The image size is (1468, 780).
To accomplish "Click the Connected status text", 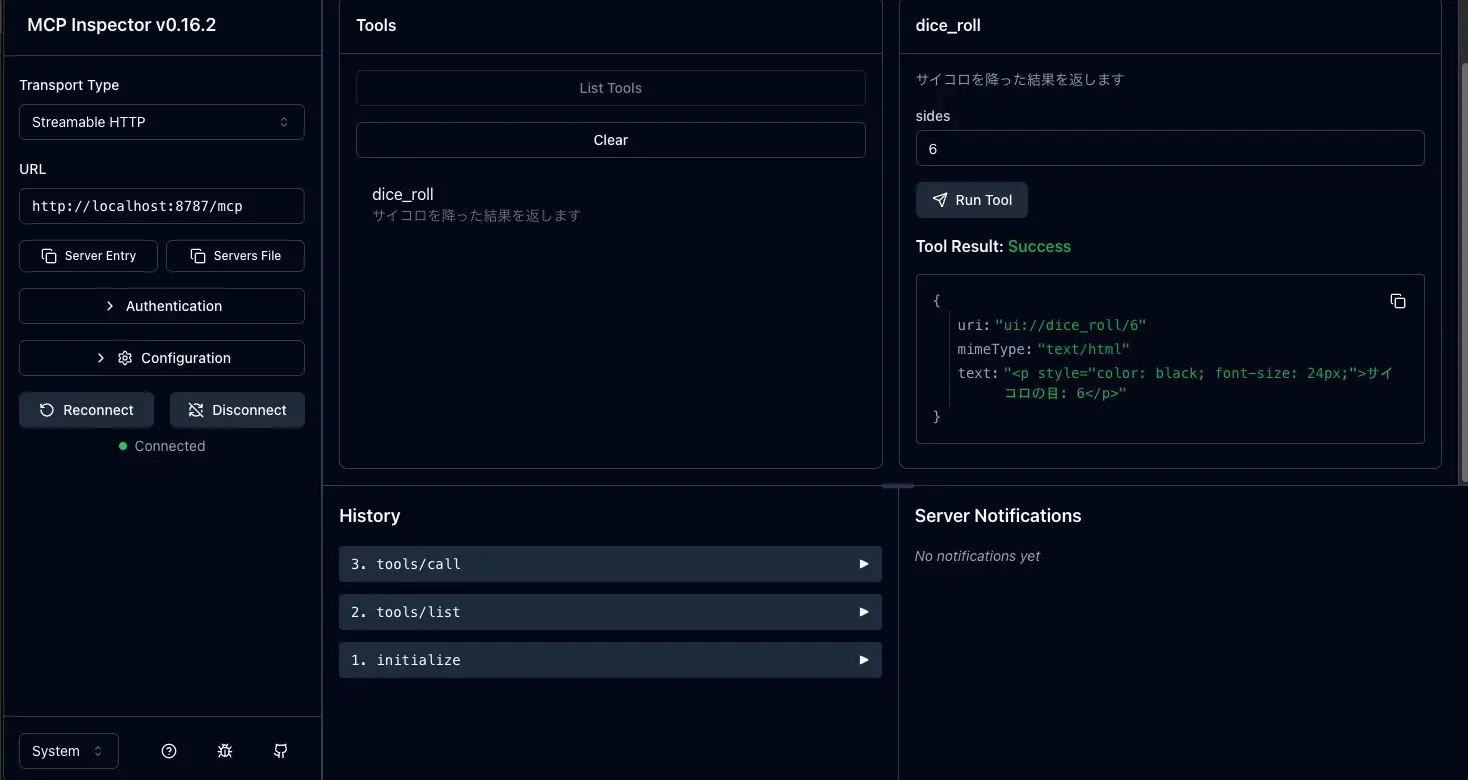I will tap(170, 446).
